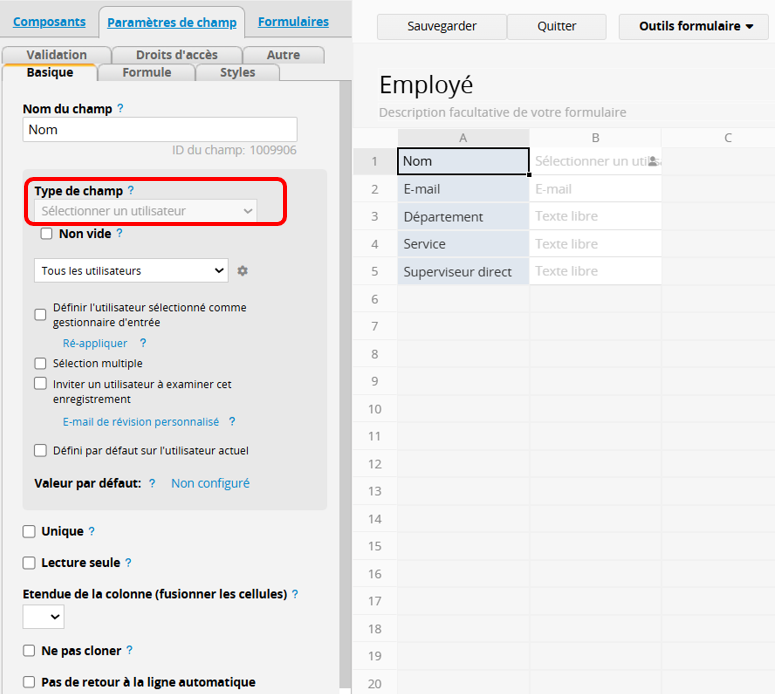Open the Etendue de la colonne dropdown
The image size is (776, 694).
coord(43,617)
